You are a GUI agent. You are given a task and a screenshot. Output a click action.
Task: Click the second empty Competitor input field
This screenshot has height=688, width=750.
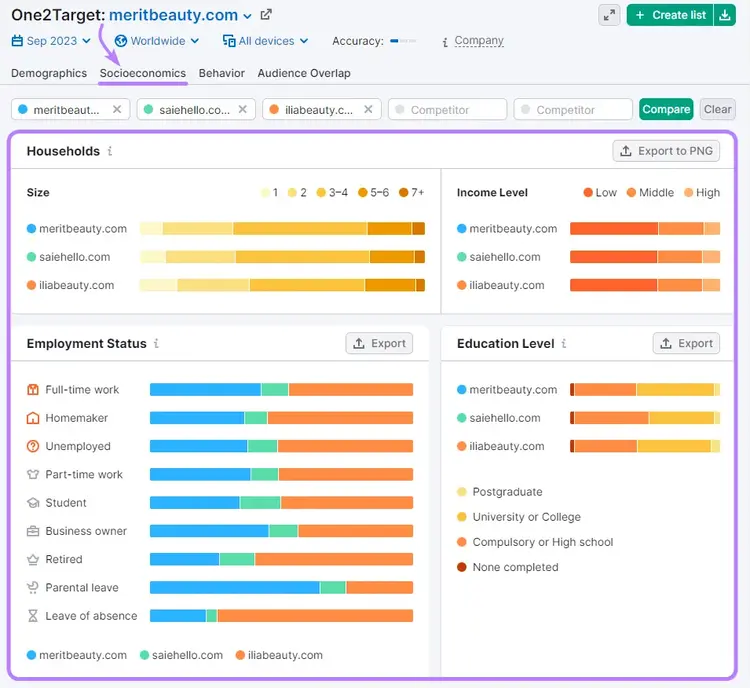point(573,110)
